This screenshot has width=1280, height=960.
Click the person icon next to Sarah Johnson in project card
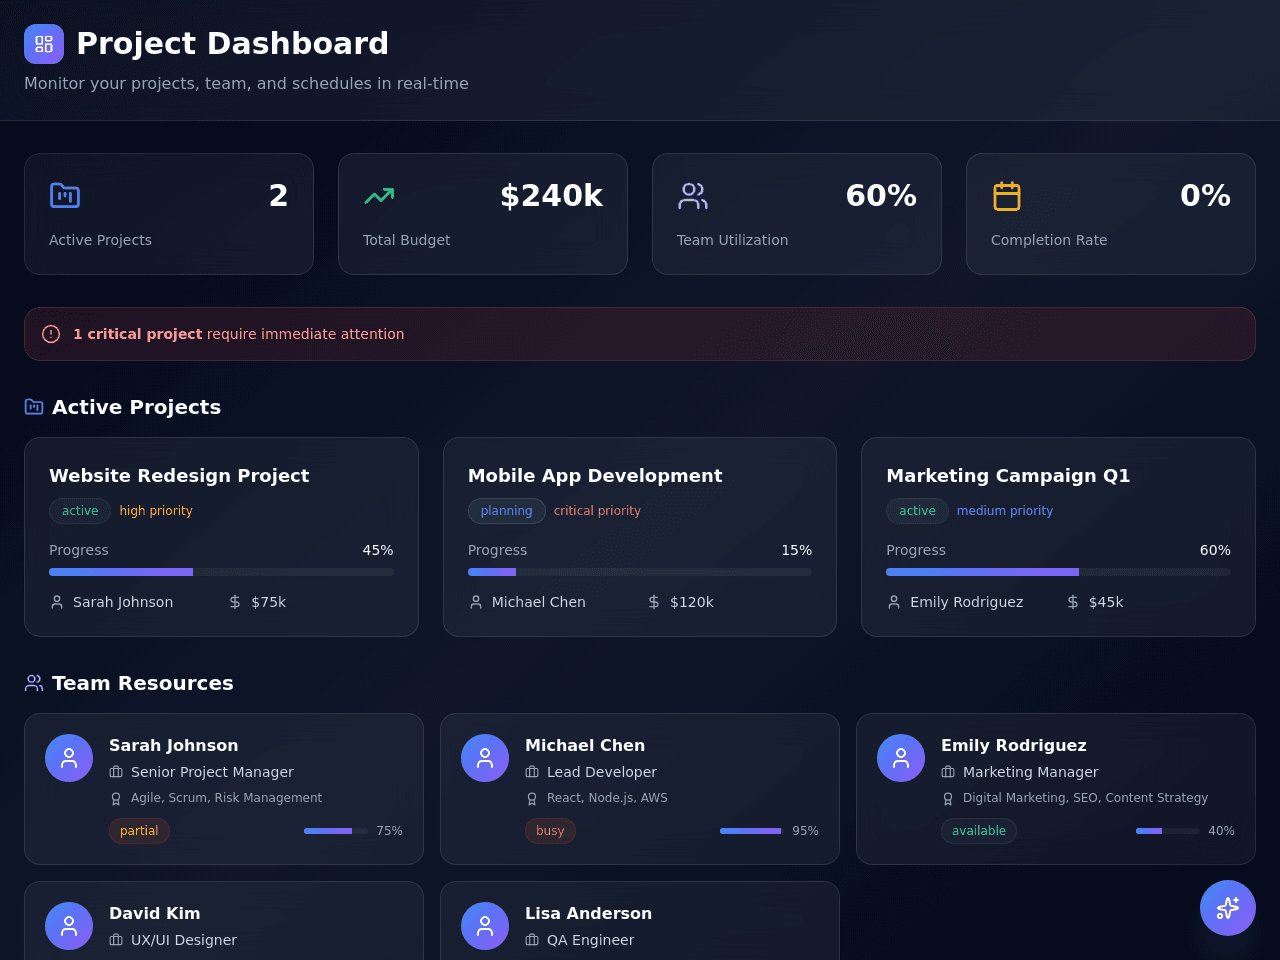[x=57, y=602]
